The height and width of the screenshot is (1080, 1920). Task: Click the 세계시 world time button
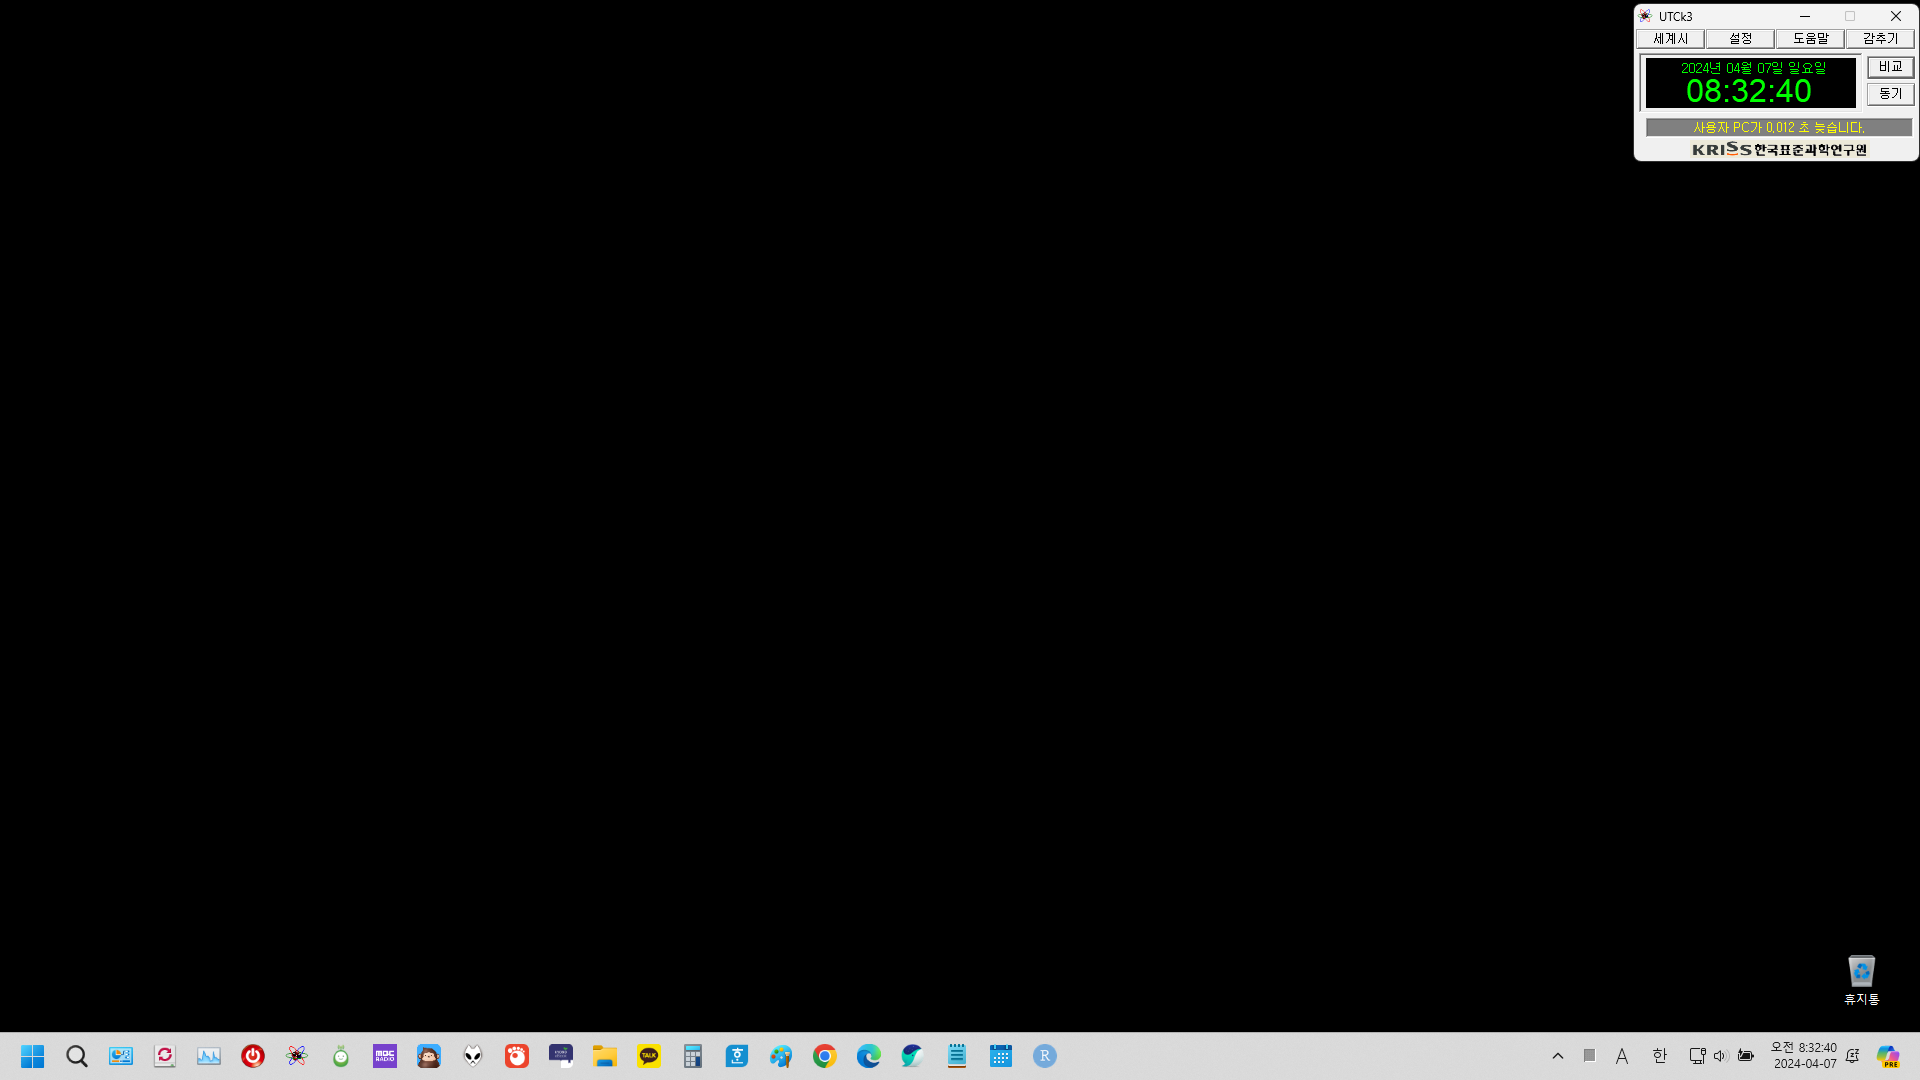click(x=1670, y=39)
